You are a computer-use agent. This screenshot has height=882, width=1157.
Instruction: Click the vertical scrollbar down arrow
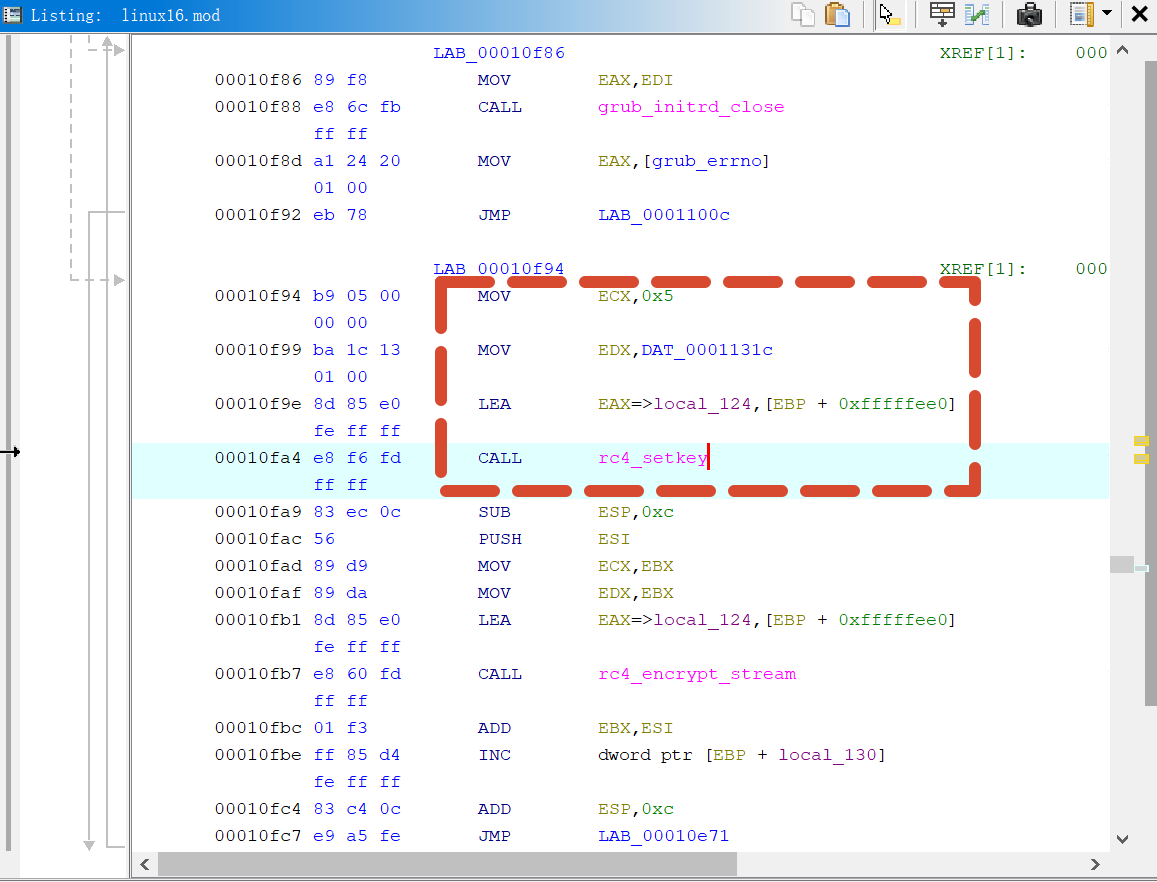point(1122,839)
